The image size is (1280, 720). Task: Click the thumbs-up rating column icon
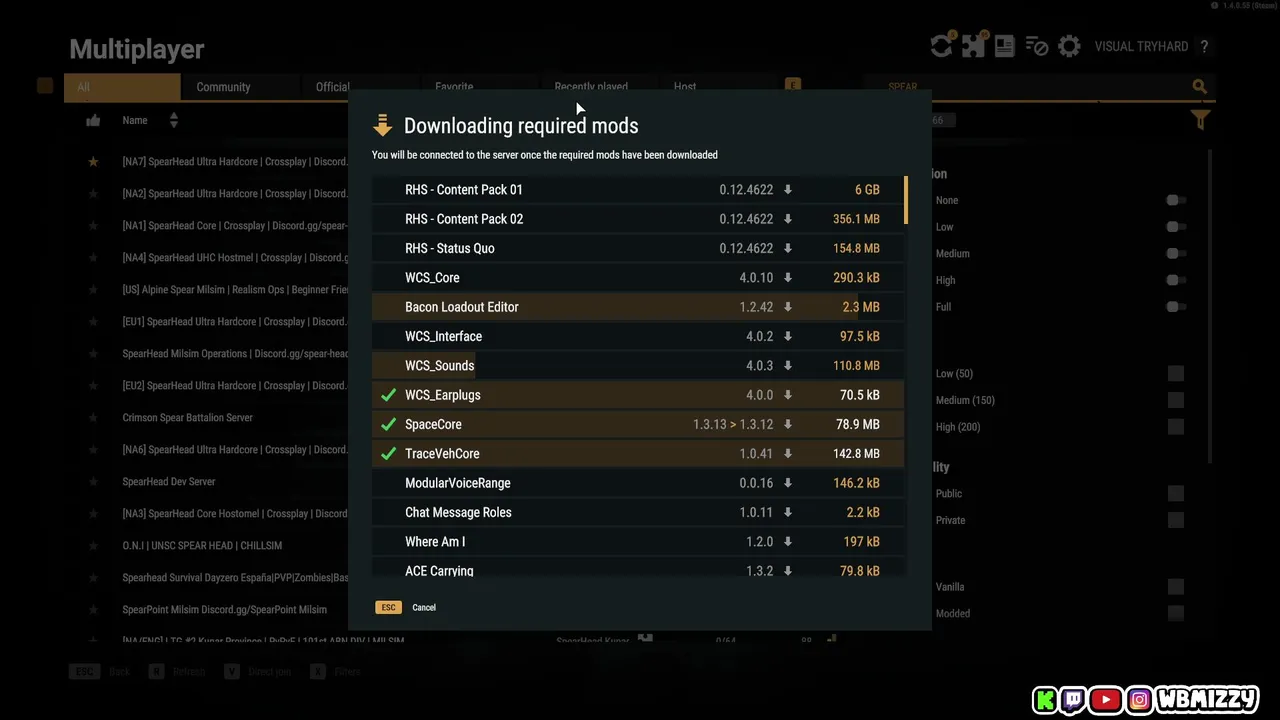(x=93, y=120)
